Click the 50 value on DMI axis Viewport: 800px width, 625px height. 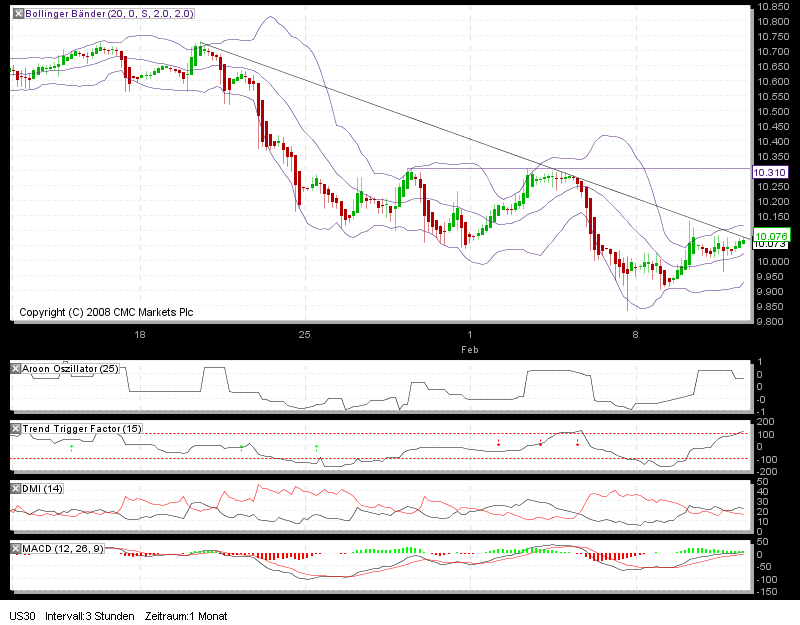tap(762, 482)
